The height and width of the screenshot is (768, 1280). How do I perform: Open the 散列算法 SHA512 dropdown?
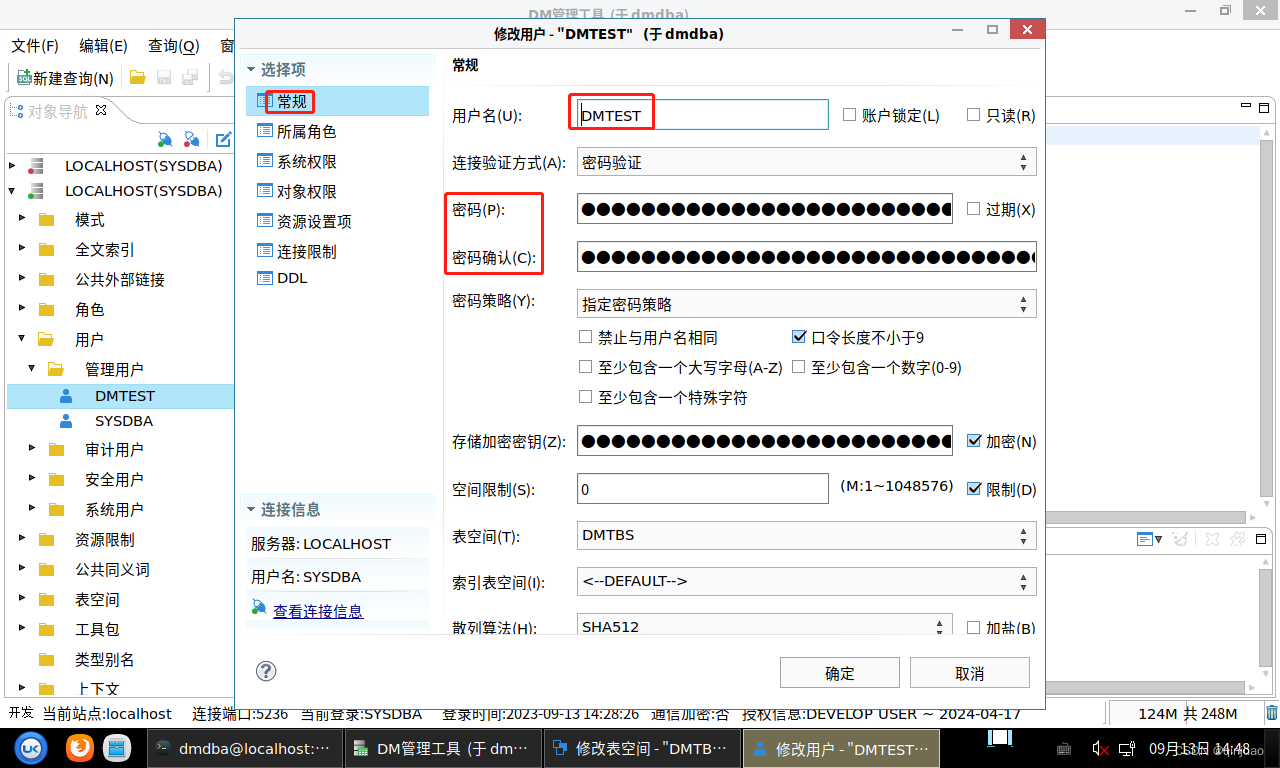(x=764, y=627)
